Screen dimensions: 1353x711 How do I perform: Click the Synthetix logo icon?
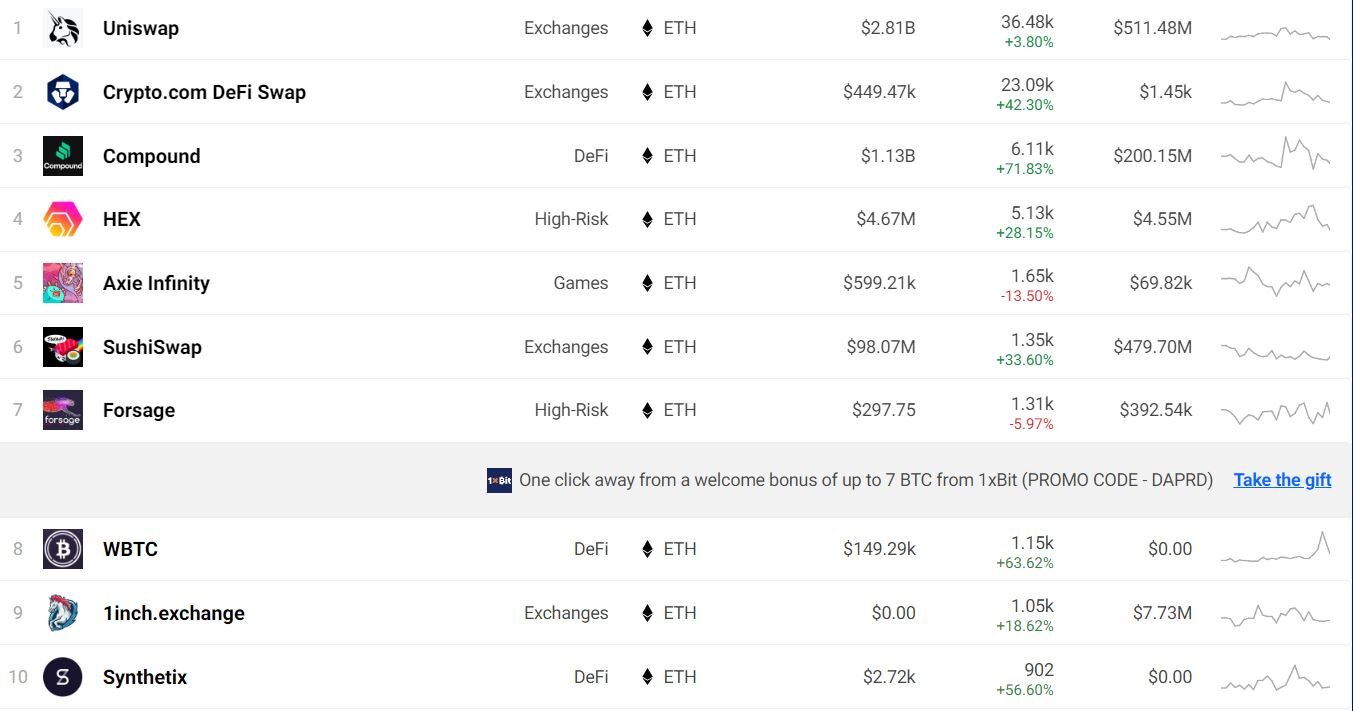[x=63, y=677]
